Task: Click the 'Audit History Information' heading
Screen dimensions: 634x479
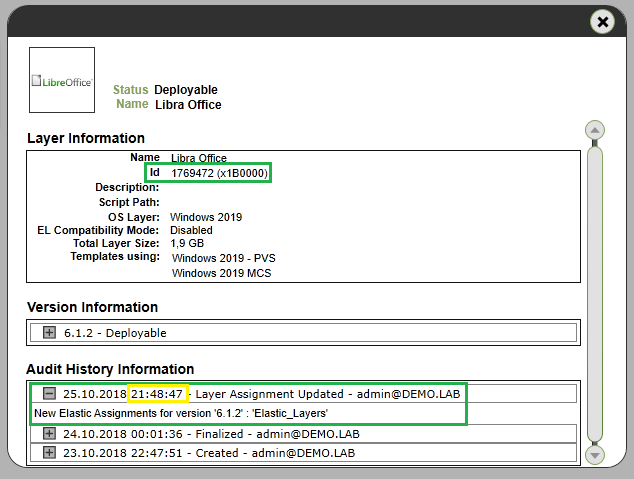Action: coord(110,369)
